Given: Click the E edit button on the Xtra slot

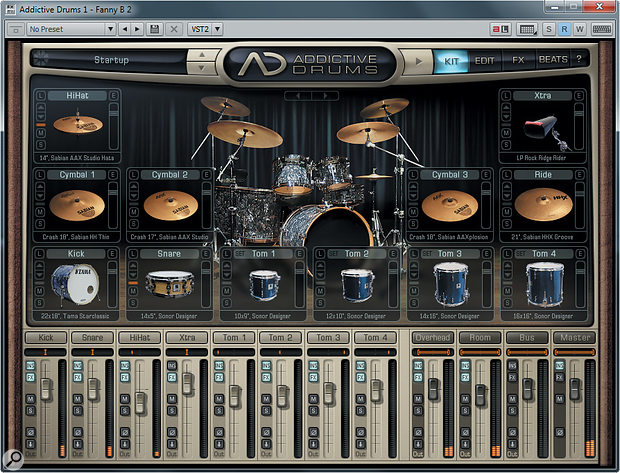Looking at the screenshot, I should (x=578, y=96).
